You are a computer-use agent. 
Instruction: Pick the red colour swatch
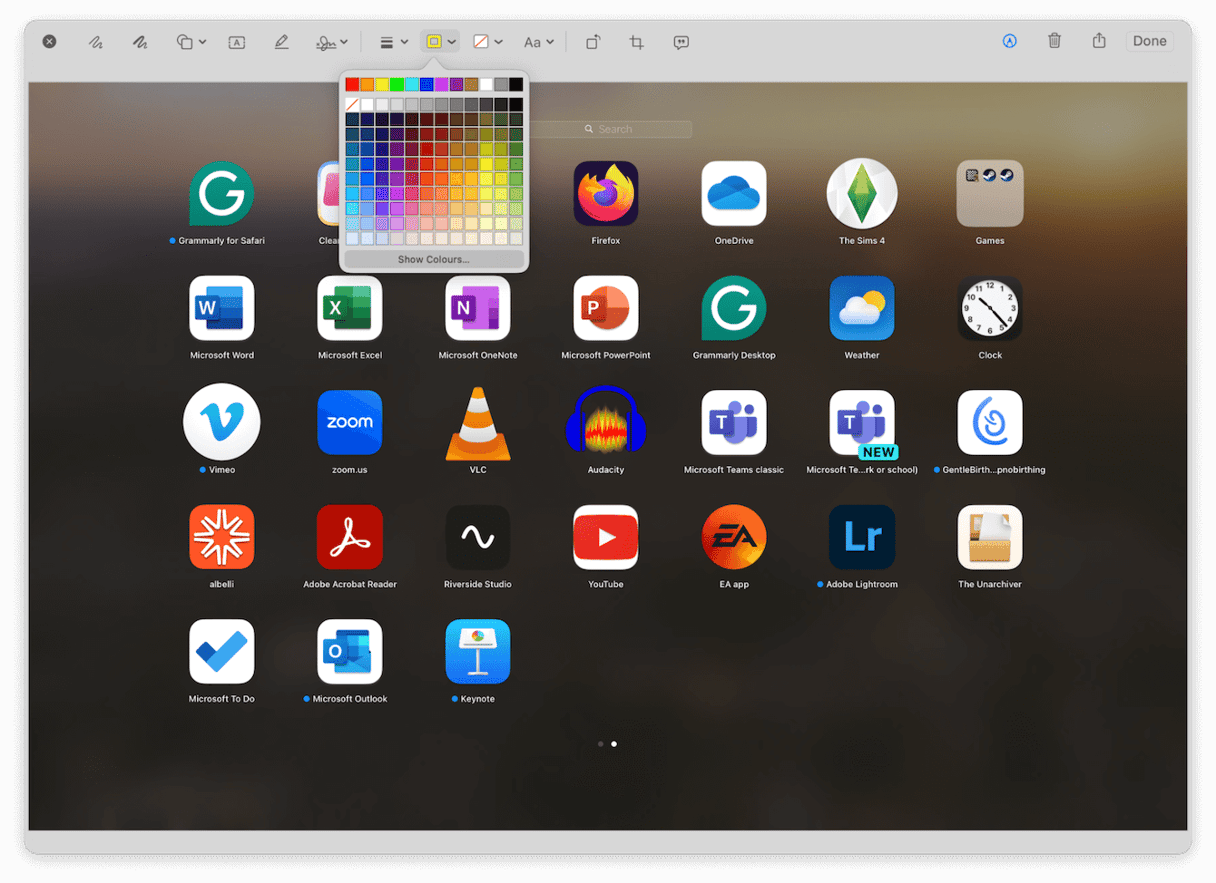[352, 84]
